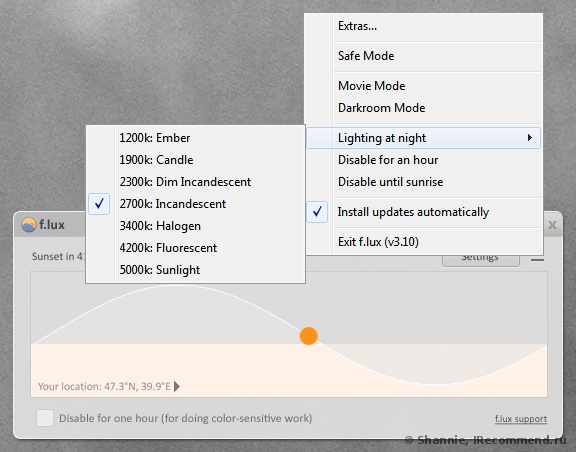The height and width of the screenshot is (452, 576).
Task: Select Disable until sunrise
Action: click(424, 182)
